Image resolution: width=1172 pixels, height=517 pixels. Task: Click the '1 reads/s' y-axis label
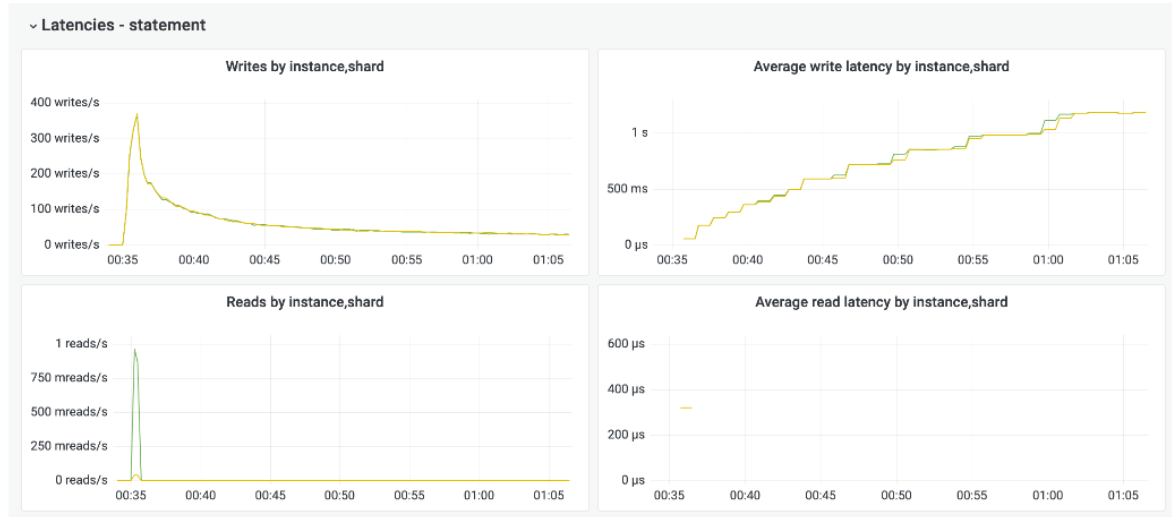(x=81, y=343)
